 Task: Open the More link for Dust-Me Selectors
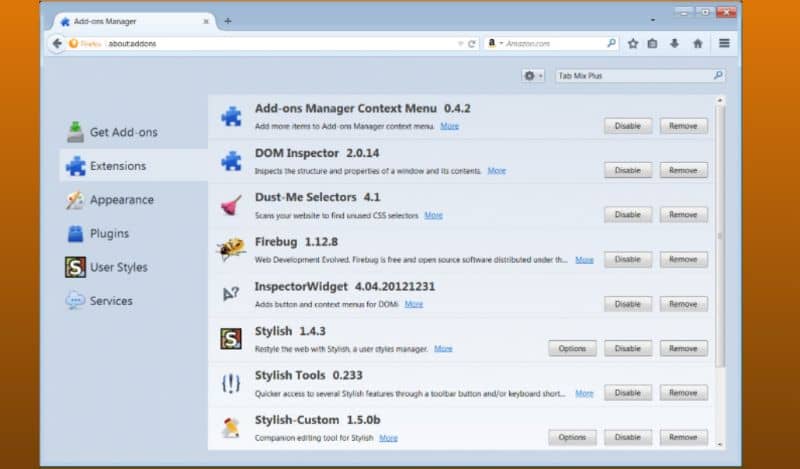(433, 215)
